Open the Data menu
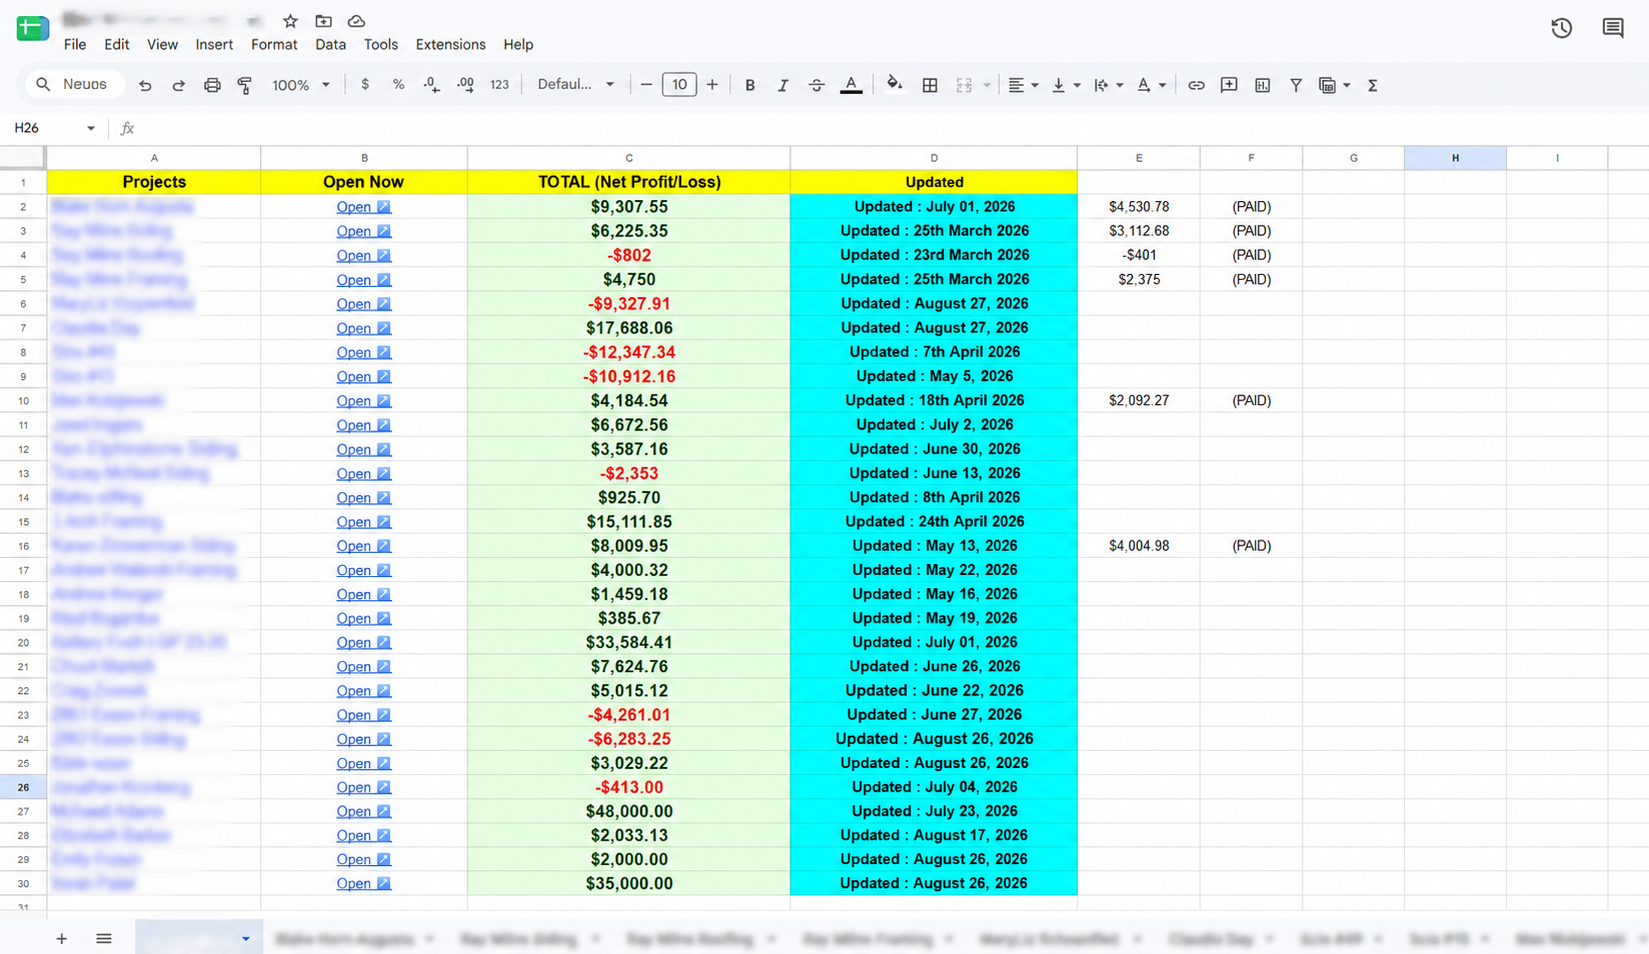The image size is (1649, 954). tap(330, 44)
